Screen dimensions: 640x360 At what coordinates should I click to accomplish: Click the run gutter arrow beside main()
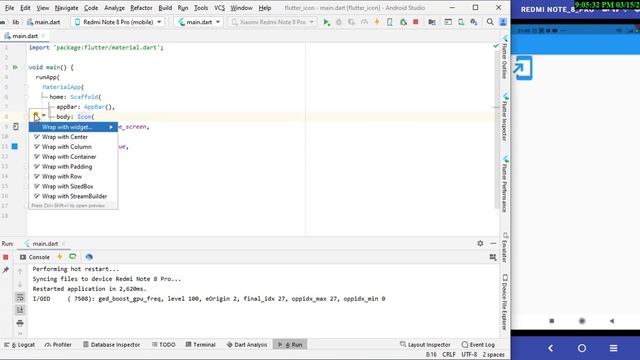coord(15,67)
